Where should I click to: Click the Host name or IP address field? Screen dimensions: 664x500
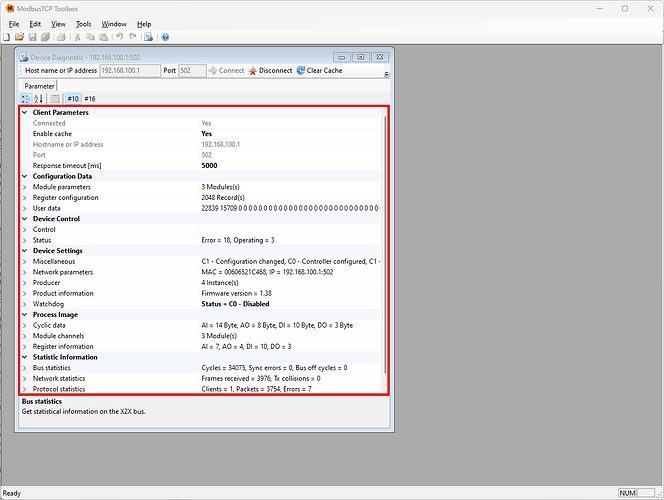(130, 71)
